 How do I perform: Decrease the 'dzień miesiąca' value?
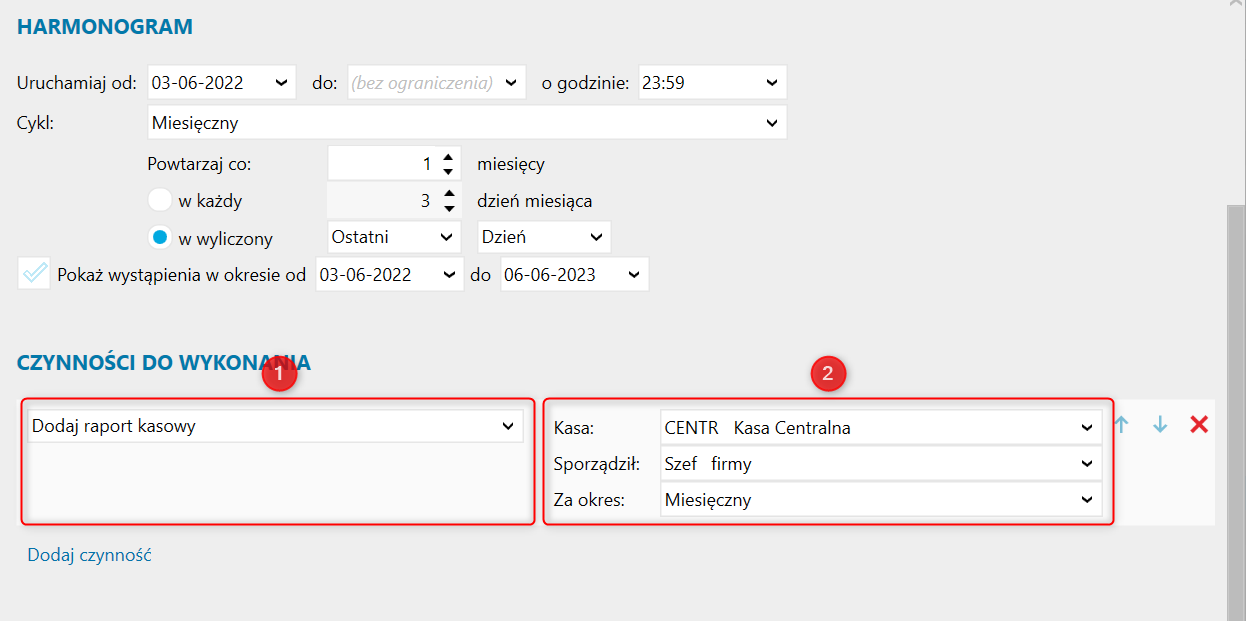coord(449,208)
